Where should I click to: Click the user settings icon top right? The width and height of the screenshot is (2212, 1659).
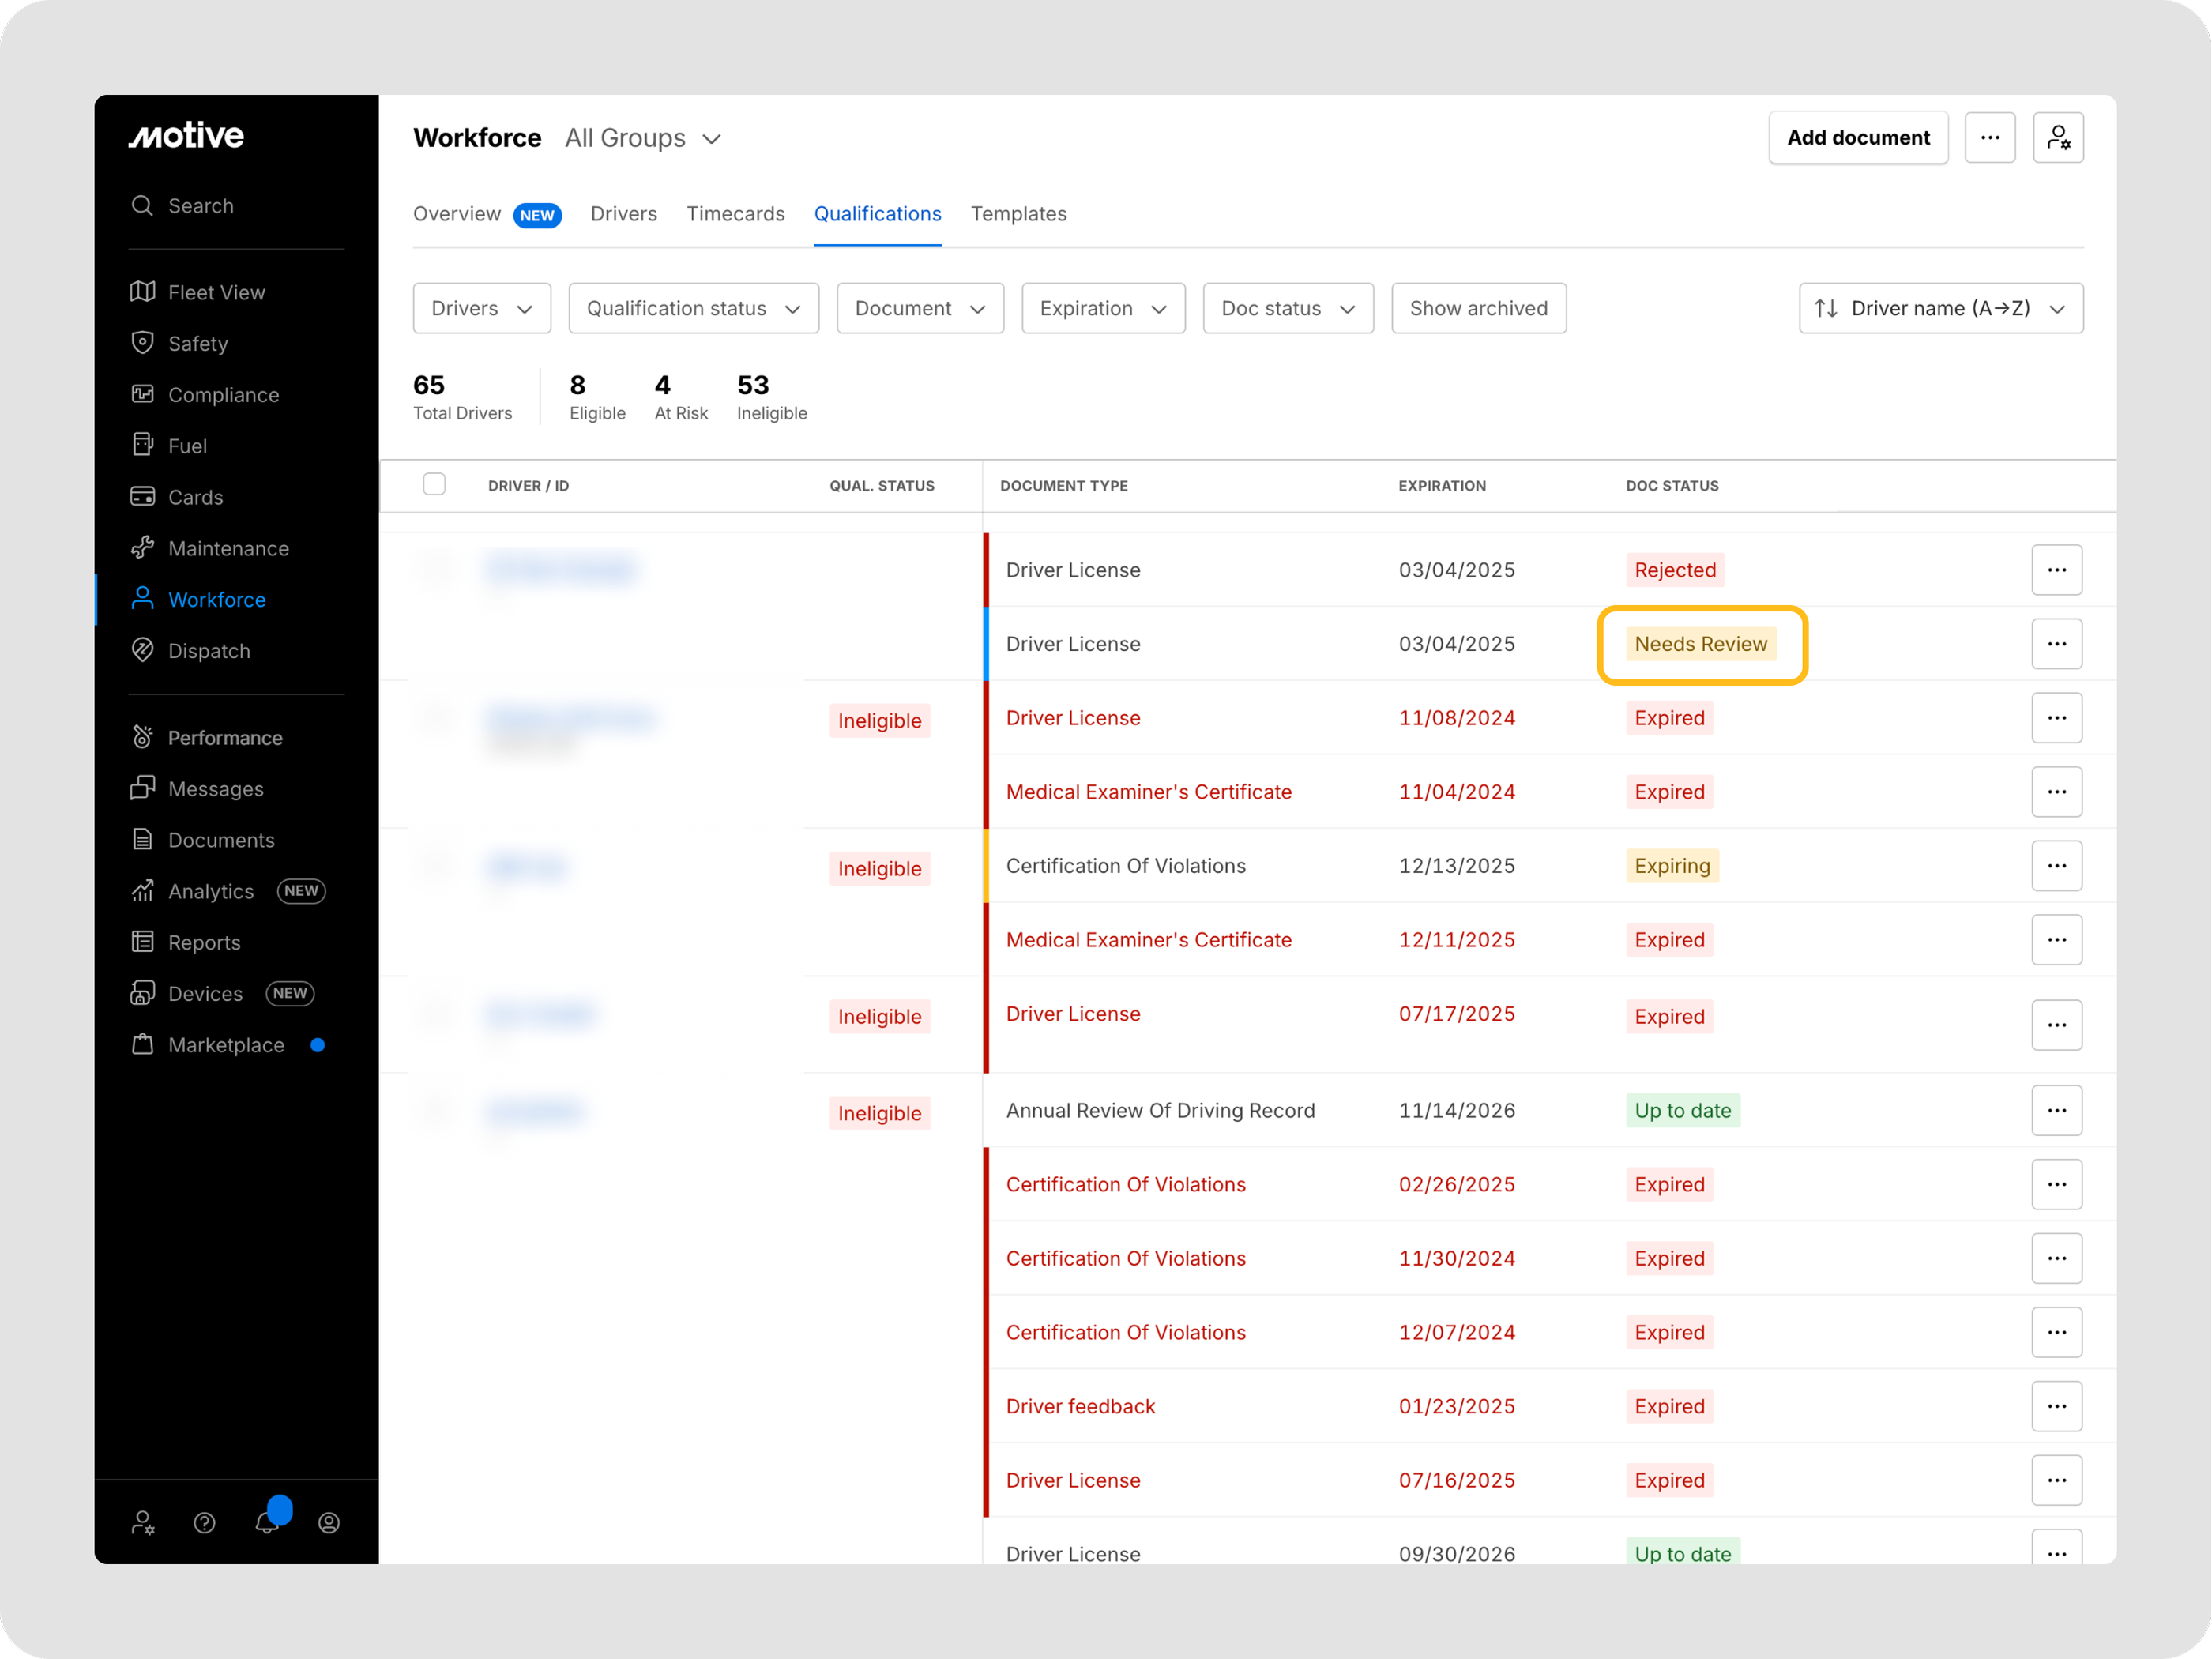[2057, 138]
